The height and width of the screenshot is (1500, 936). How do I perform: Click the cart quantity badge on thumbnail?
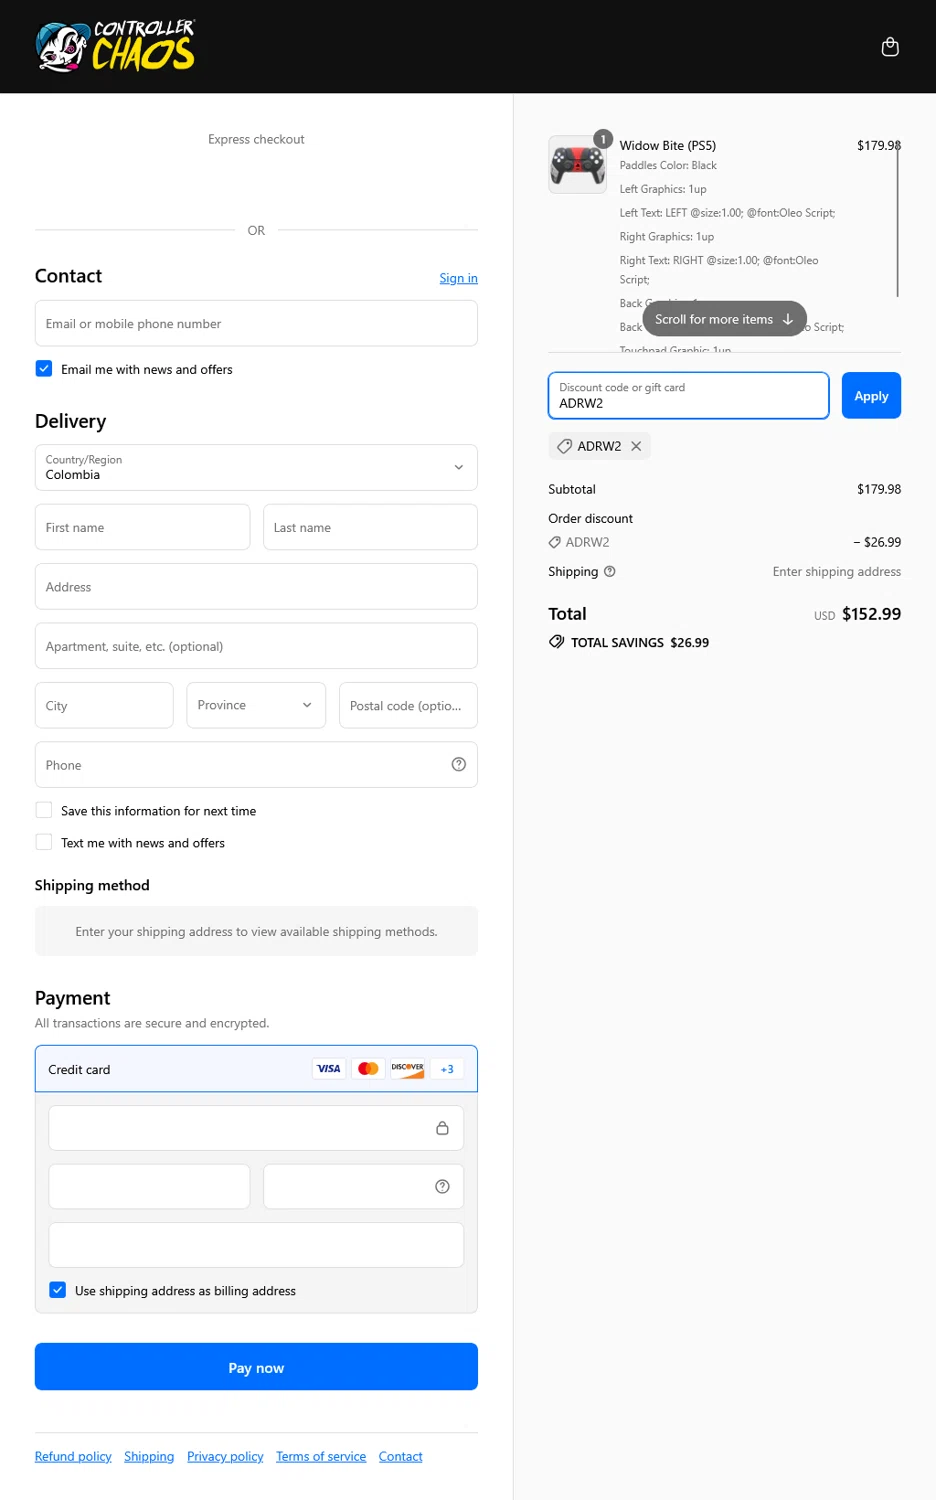[x=603, y=139]
